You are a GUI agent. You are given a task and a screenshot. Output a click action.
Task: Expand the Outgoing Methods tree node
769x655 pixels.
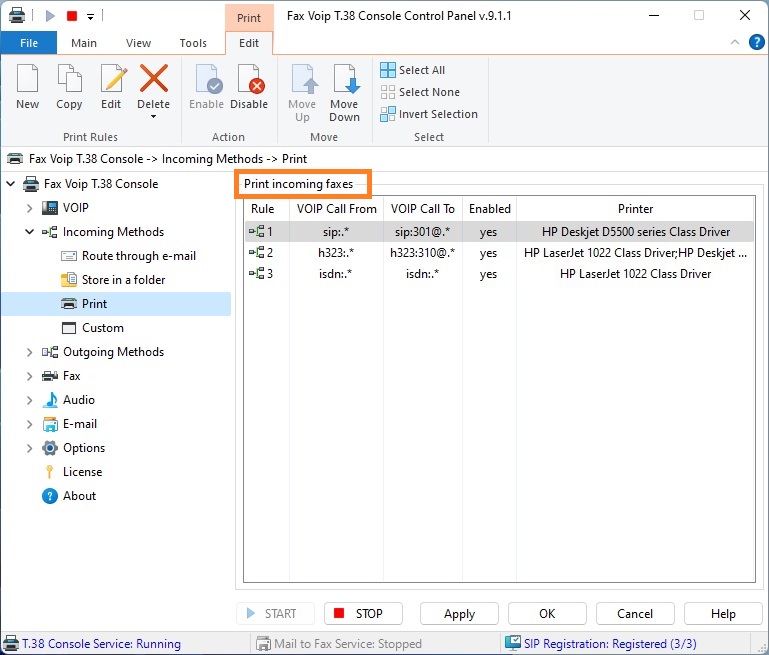pos(29,353)
